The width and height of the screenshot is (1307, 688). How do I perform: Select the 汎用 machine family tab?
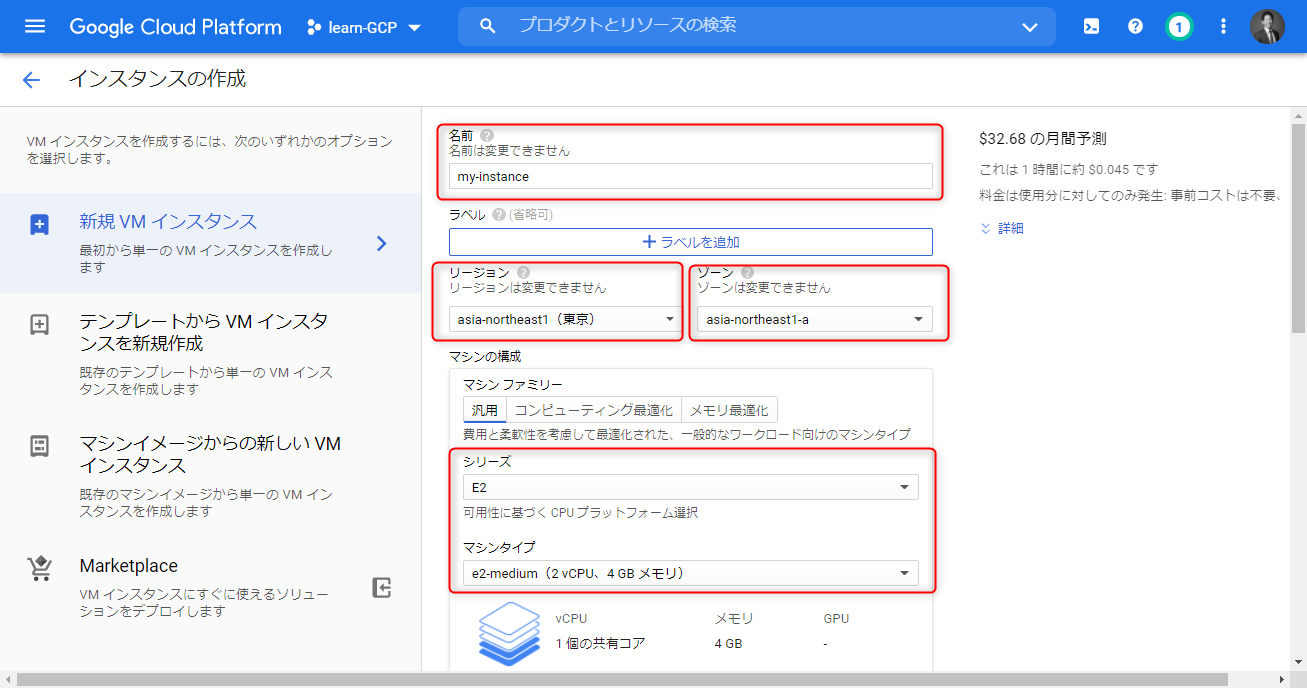tap(485, 410)
